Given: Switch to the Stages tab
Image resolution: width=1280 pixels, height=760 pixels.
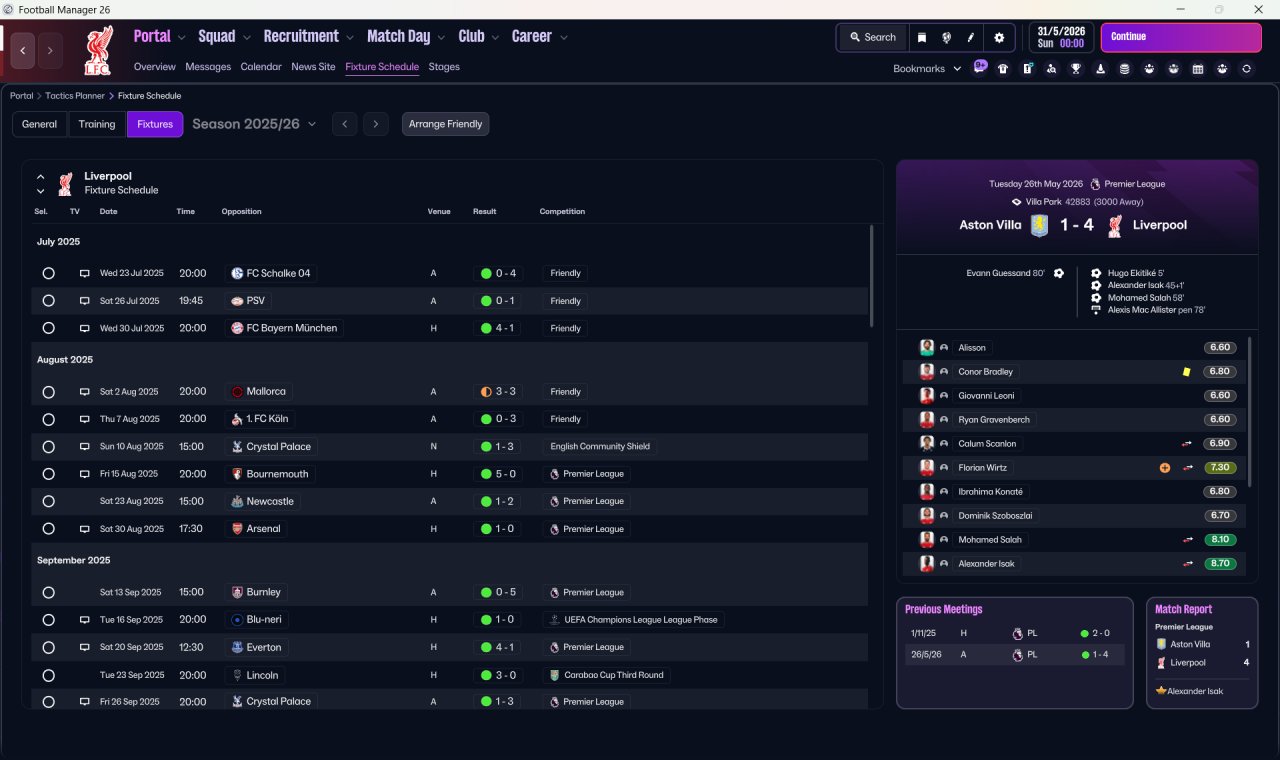Looking at the screenshot, I should 444,67.
